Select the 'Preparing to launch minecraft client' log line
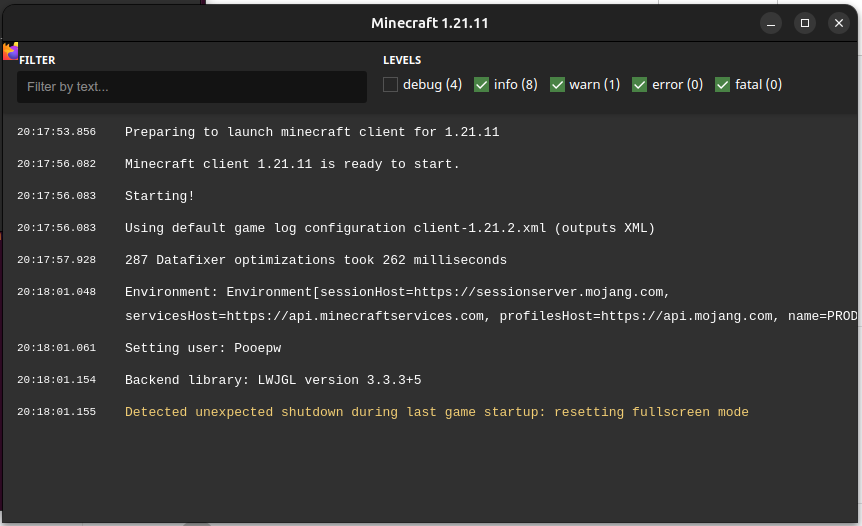The image size is (862, 526). [312, 132]
